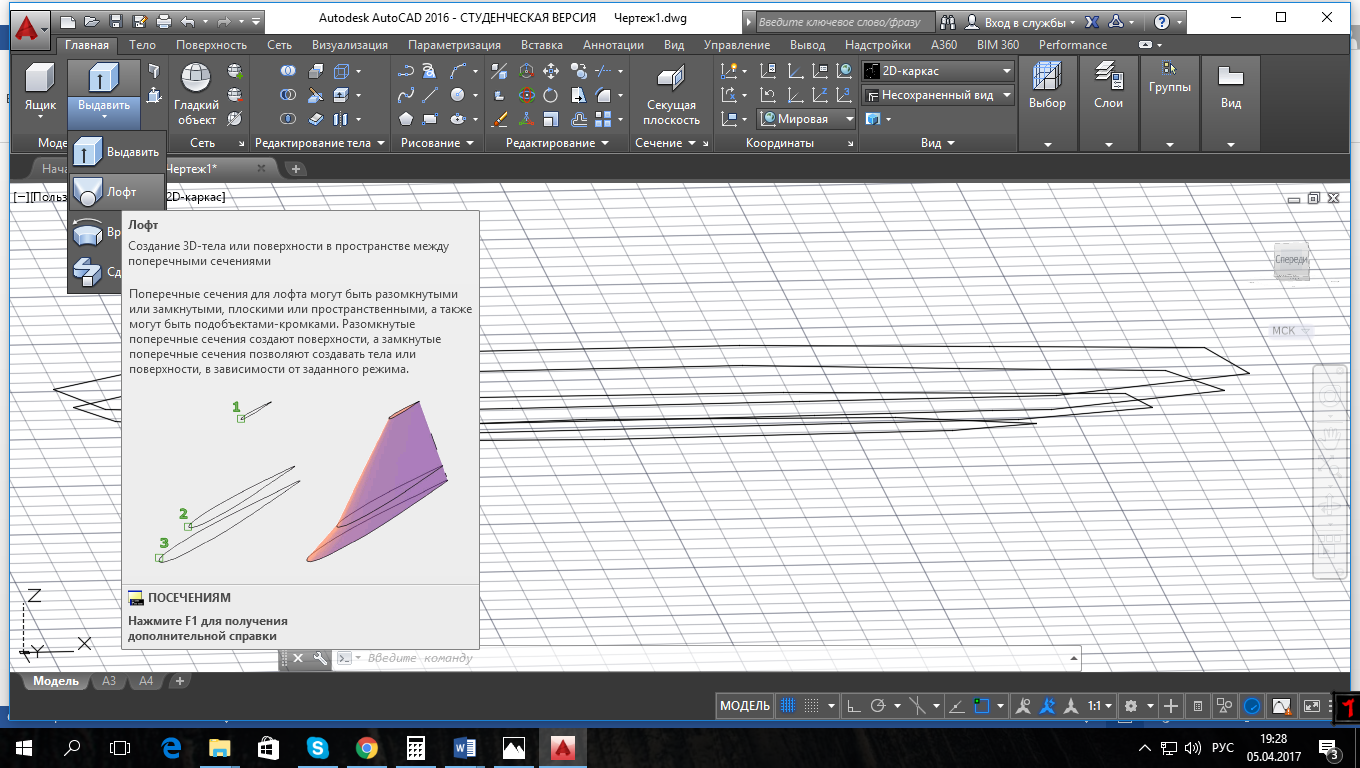Open the Параметризация ribbon tab
This screenshot has height=768, width=1360.
click(455, 45)
